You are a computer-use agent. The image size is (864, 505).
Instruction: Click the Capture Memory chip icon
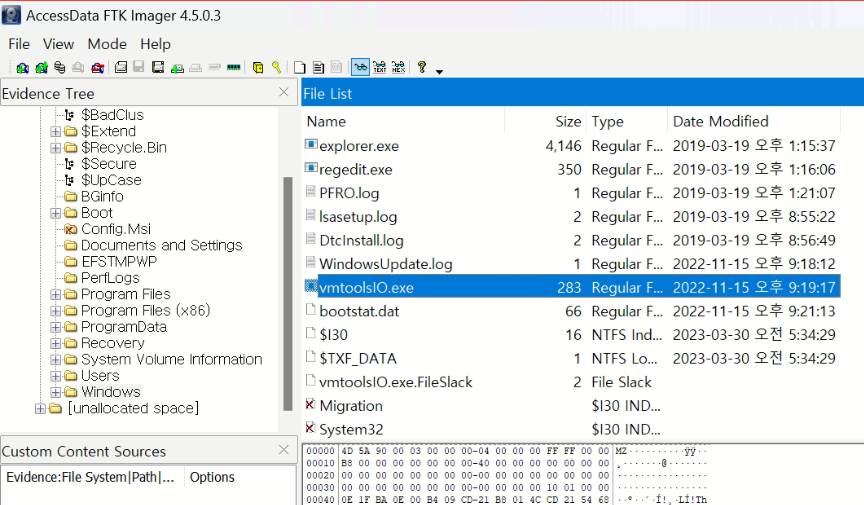point(234,67)
